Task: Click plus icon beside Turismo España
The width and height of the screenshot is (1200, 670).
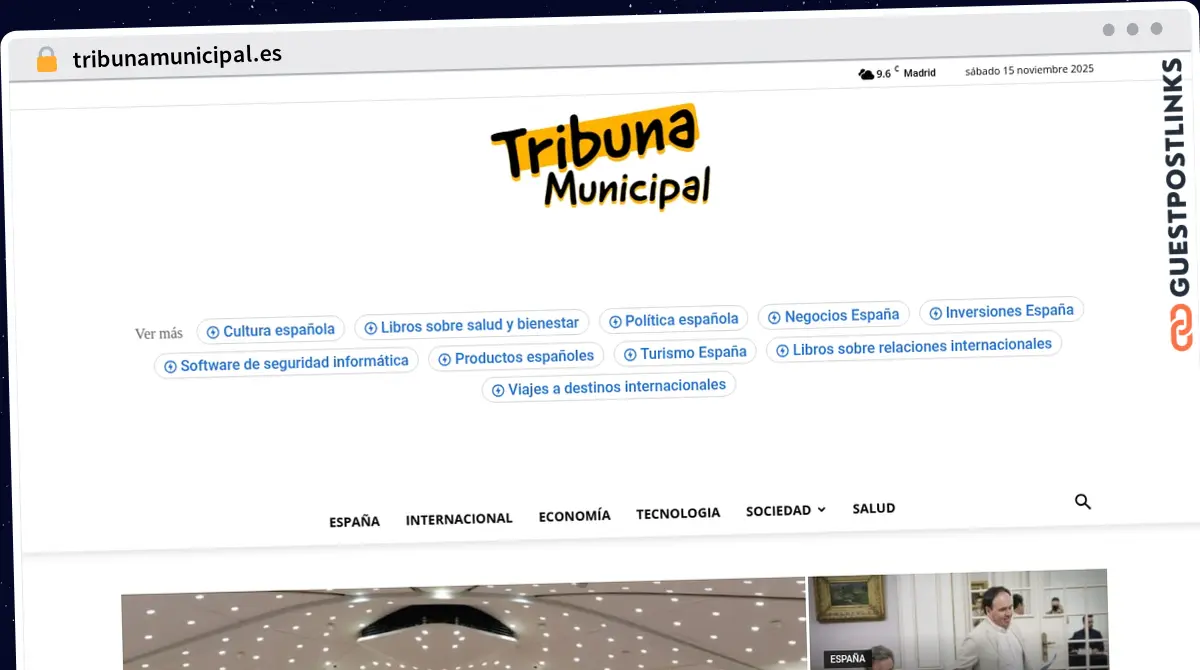Action: click(630, 354)
